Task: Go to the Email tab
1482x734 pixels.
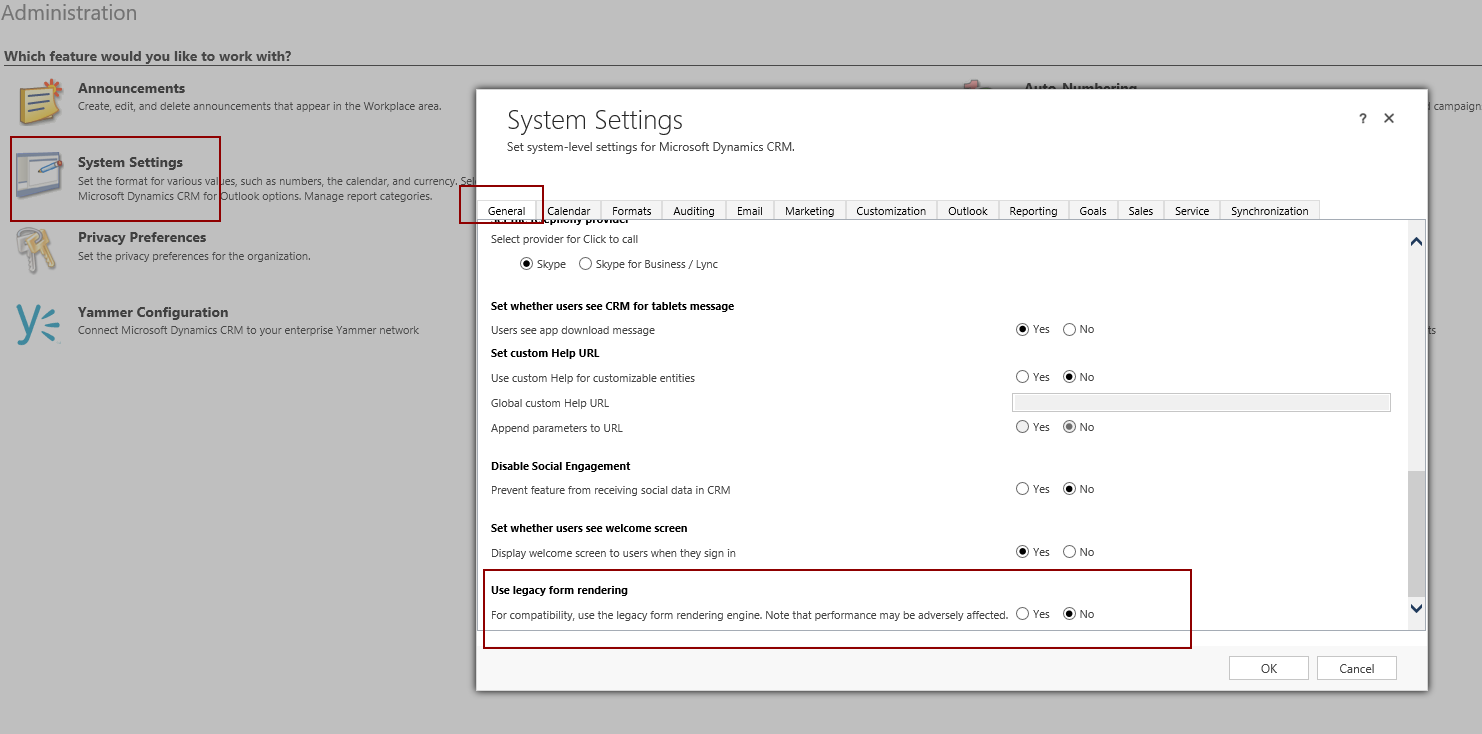Action: tap(749, 210)
